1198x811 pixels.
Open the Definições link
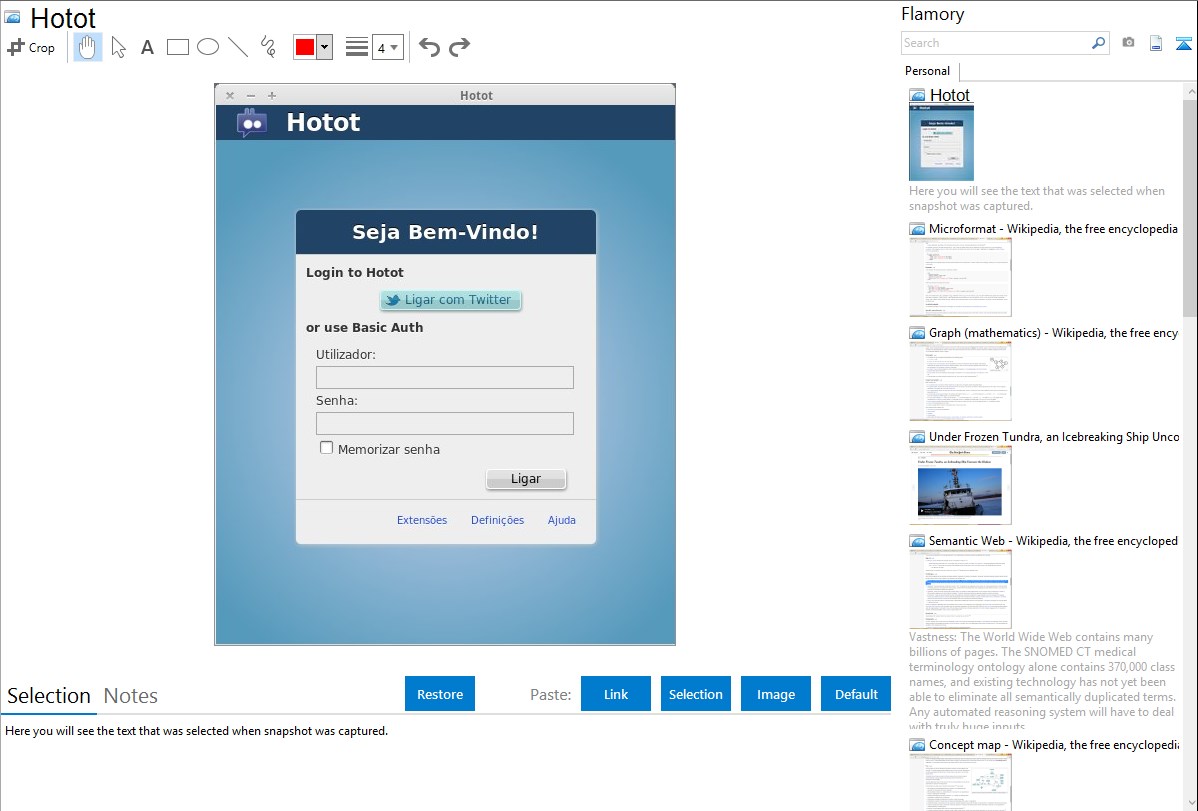click(x=497, y=520)
